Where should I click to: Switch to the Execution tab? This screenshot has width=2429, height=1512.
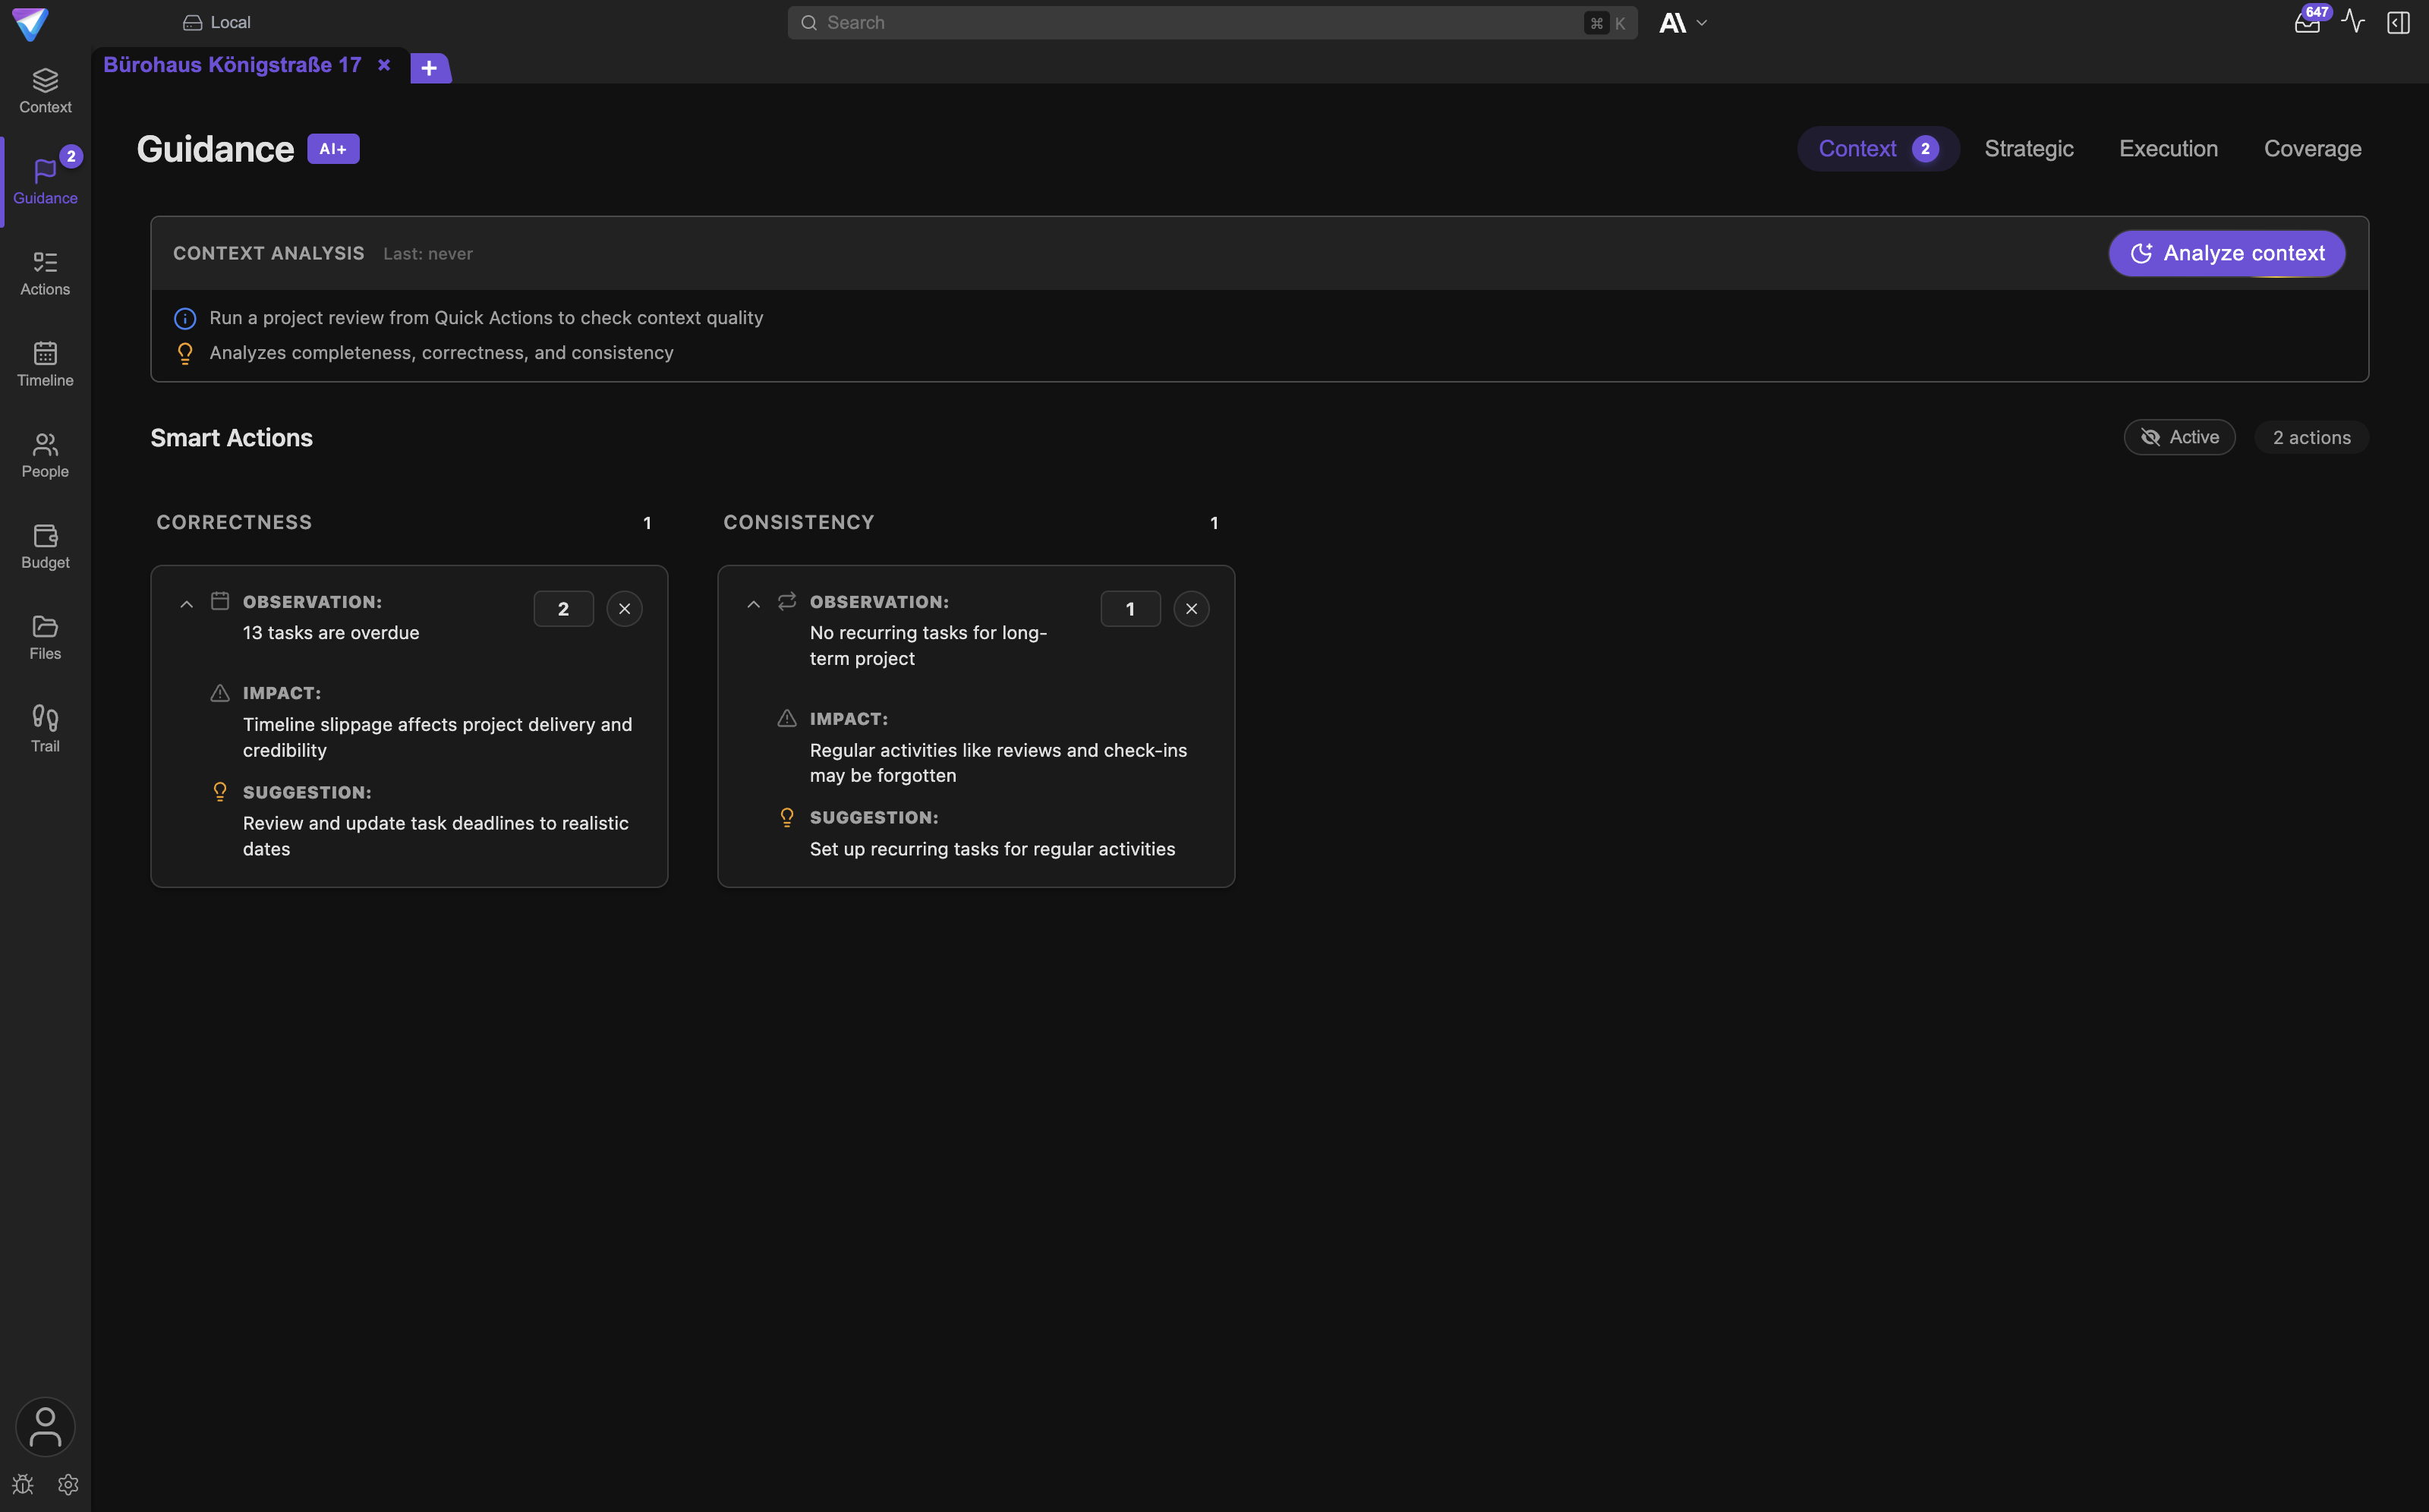2168,149
